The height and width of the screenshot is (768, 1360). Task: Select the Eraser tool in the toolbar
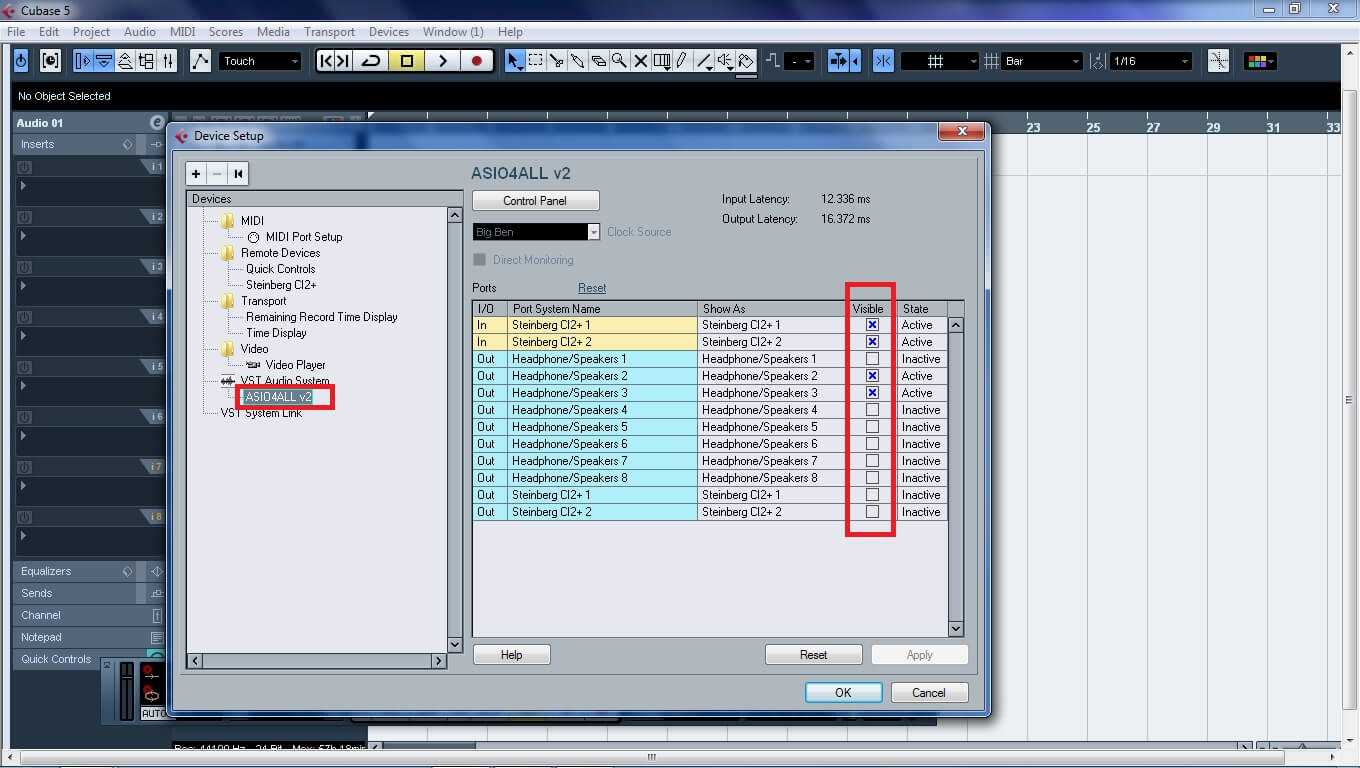(599, 60)
